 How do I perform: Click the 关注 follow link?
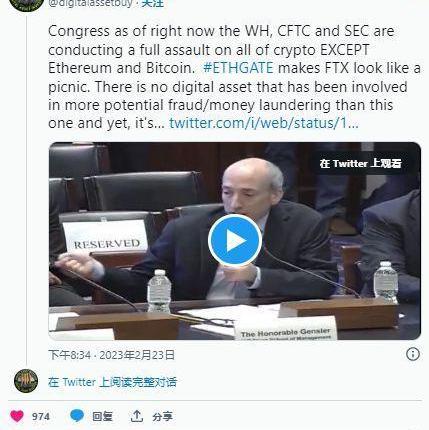click(153, 4)
